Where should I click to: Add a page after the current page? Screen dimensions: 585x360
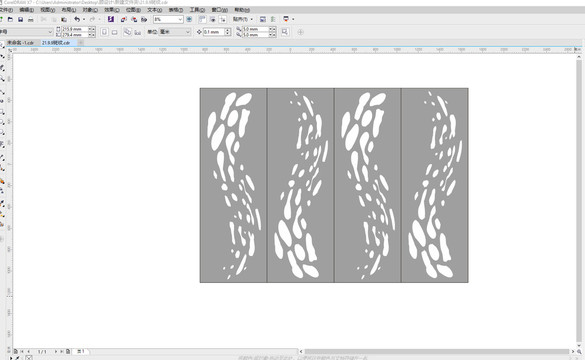click(x=68, y=351)
